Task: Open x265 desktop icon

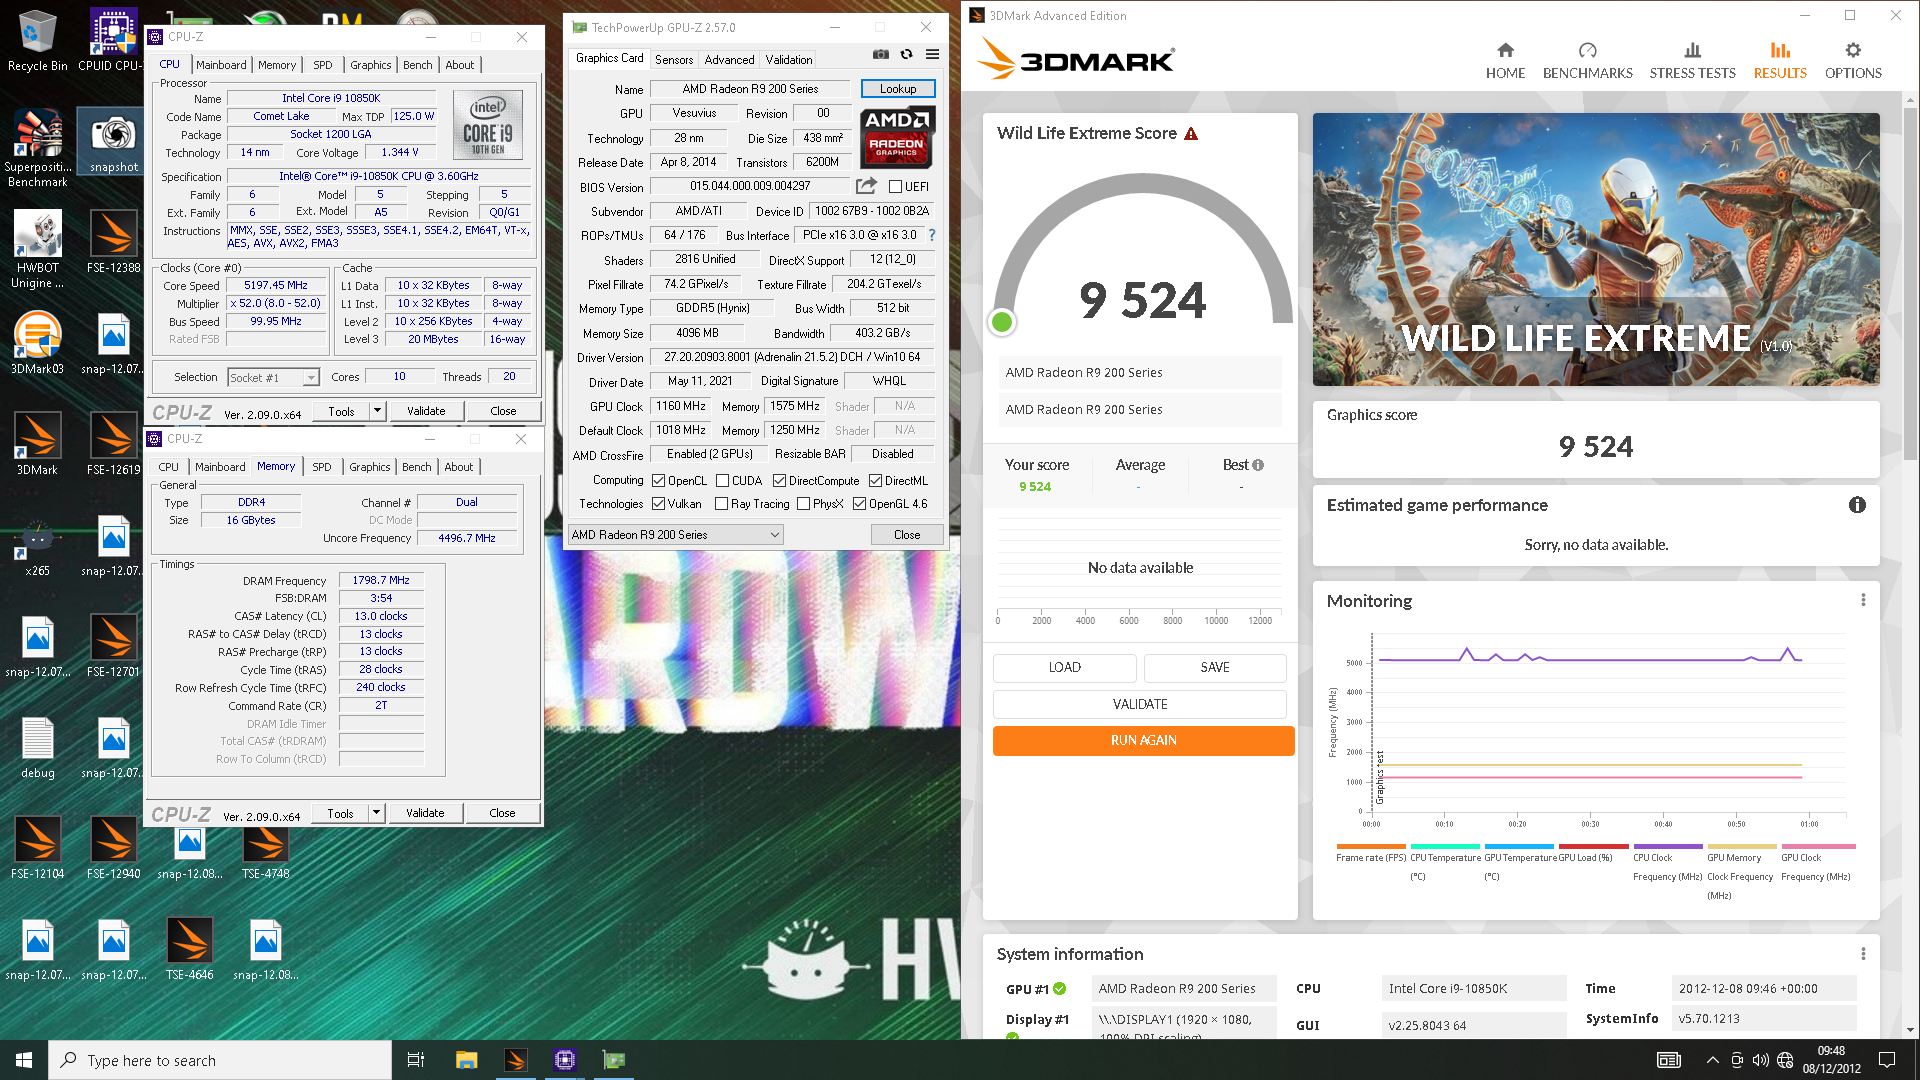Action: click(37, 547)
